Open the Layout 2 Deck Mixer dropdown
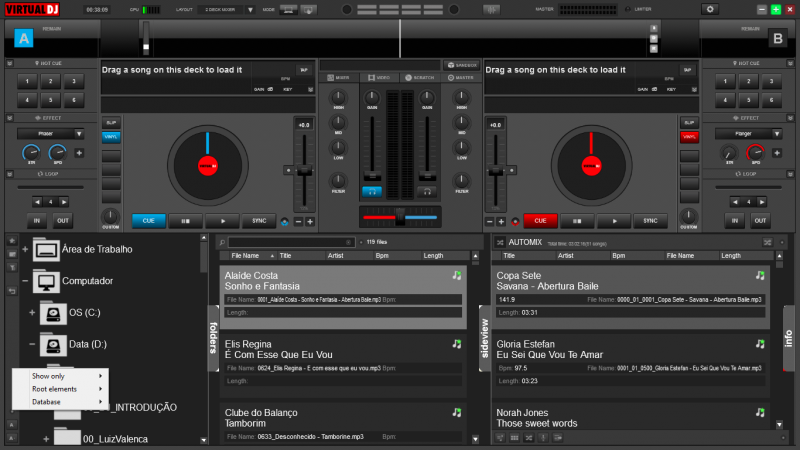Image resolution: width=800 pixels, height=450 pixels. 250,10
